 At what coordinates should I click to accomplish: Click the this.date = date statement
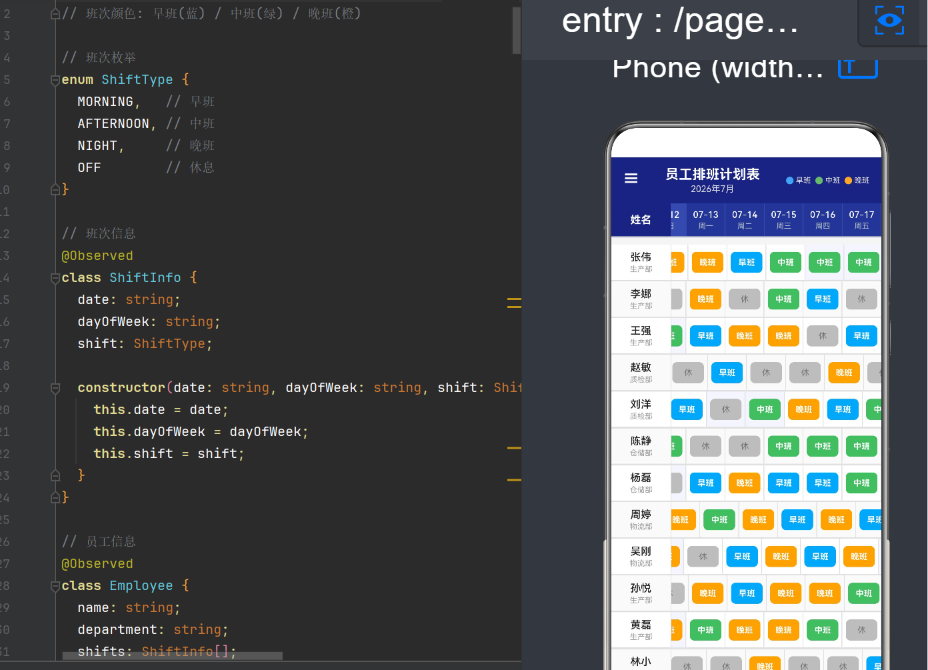[160, 410]
